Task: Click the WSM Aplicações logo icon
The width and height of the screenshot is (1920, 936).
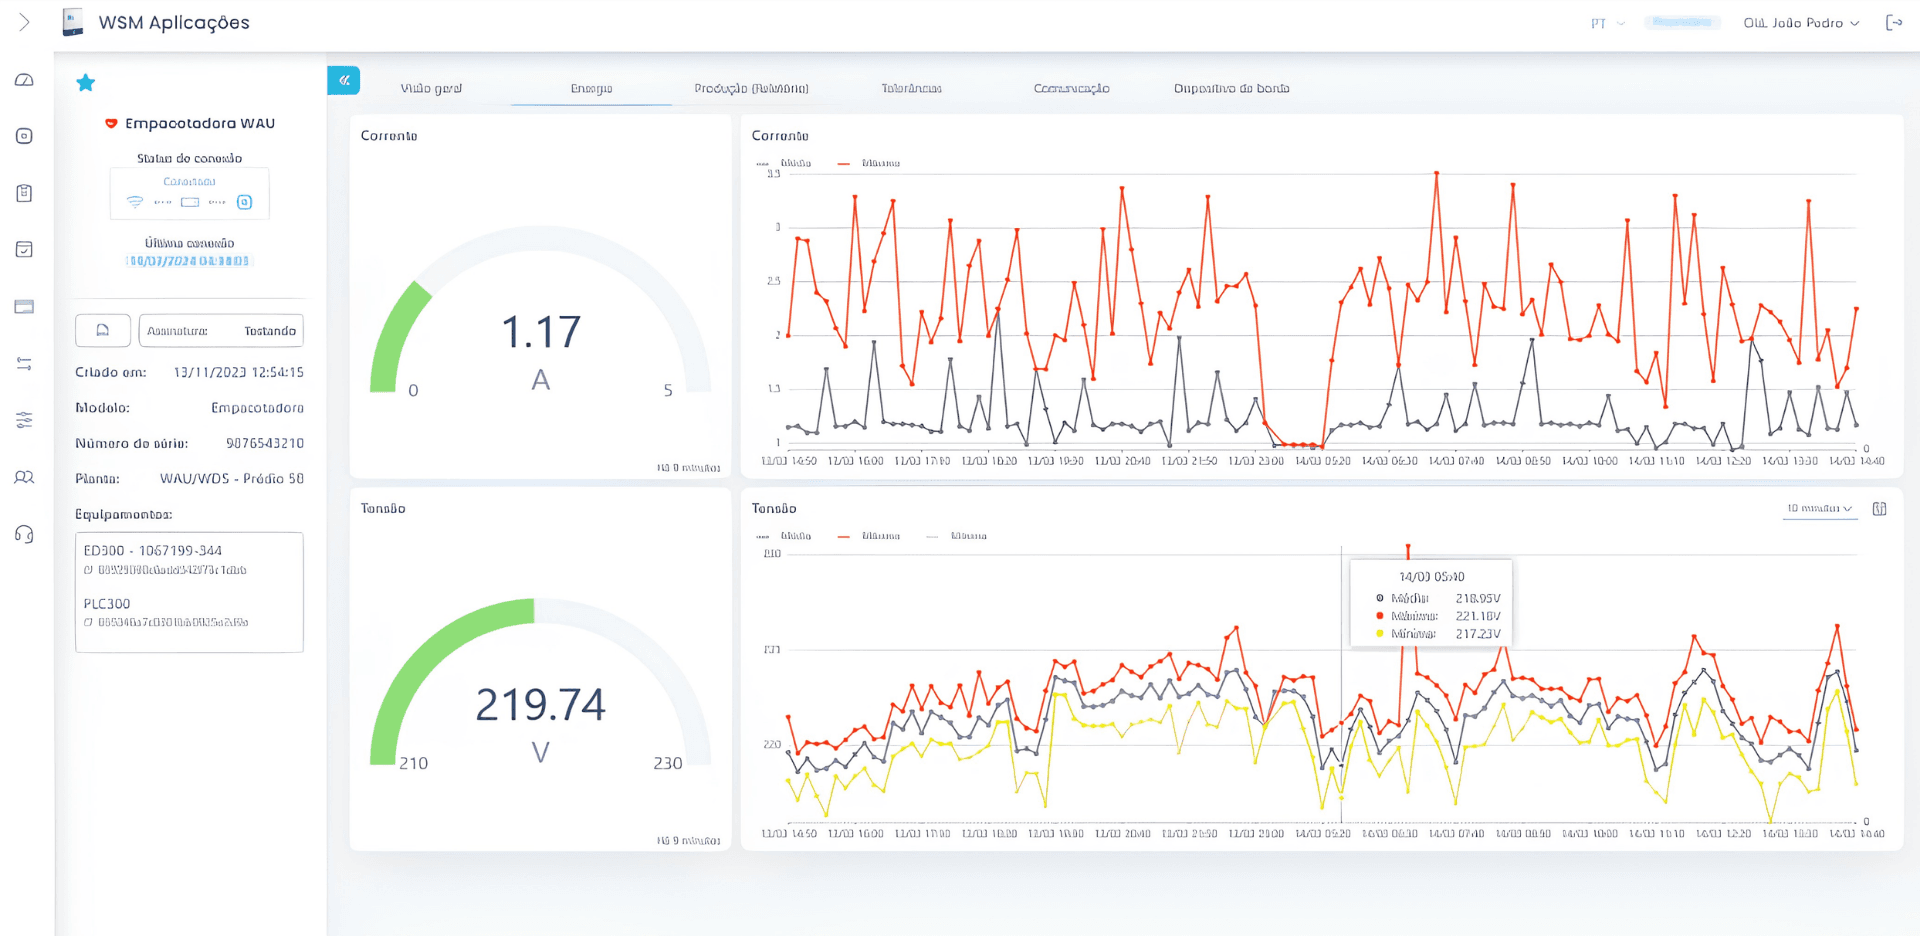Action: (73, 22)
